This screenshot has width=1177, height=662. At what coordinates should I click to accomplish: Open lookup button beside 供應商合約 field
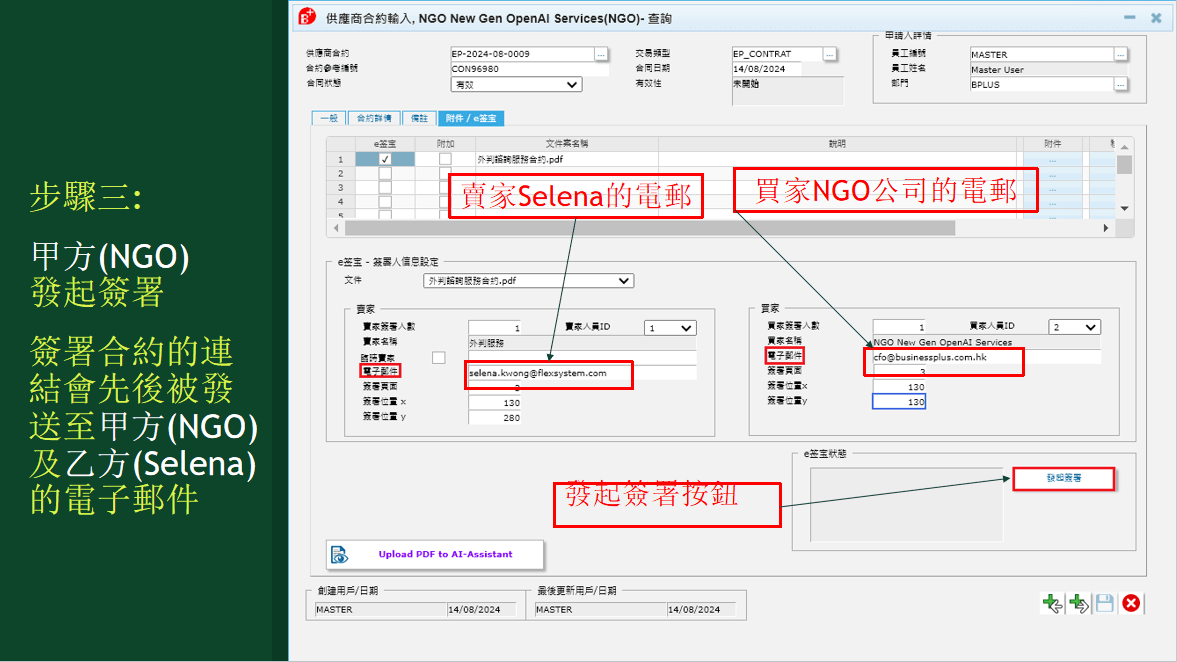pos(601,54)
